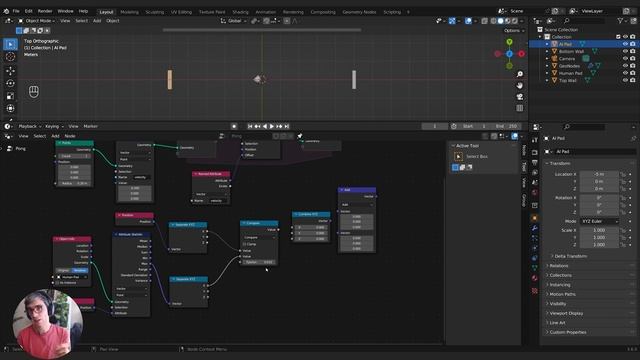Hide Camera via its eye icon
The height and width of the screenshot is (360, 640).
(x=625, y=59)
